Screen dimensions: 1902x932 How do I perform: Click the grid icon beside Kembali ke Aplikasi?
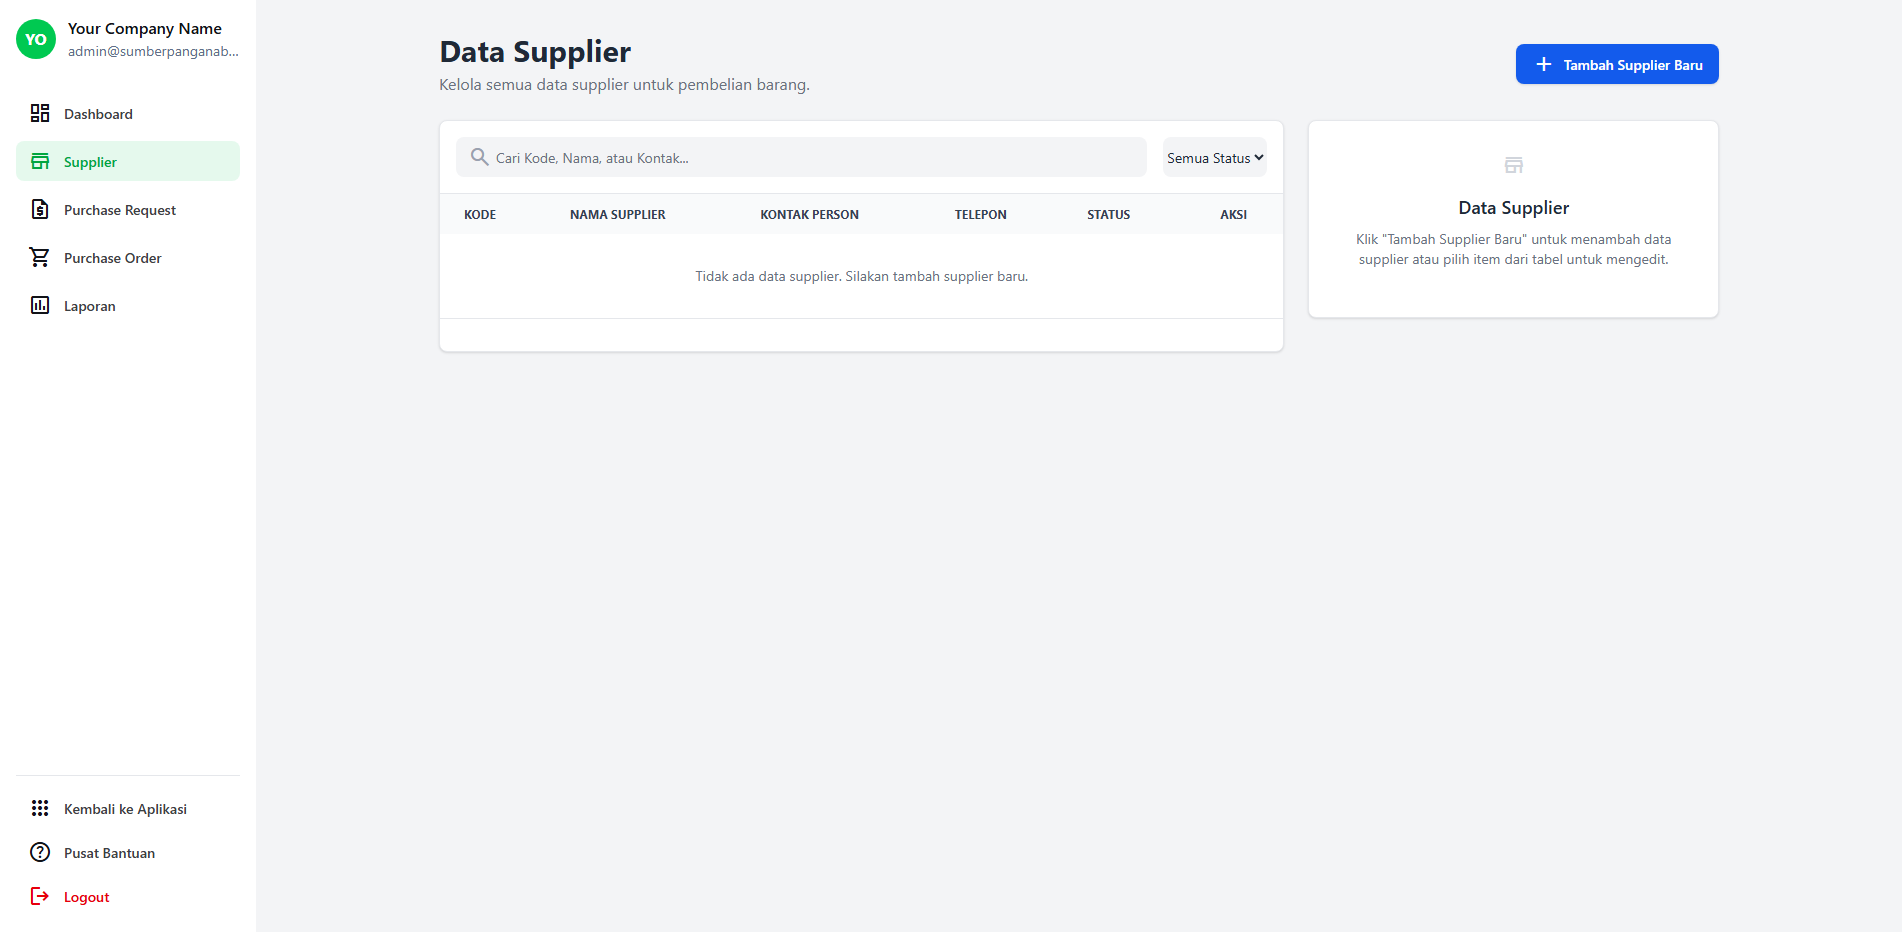40,808
